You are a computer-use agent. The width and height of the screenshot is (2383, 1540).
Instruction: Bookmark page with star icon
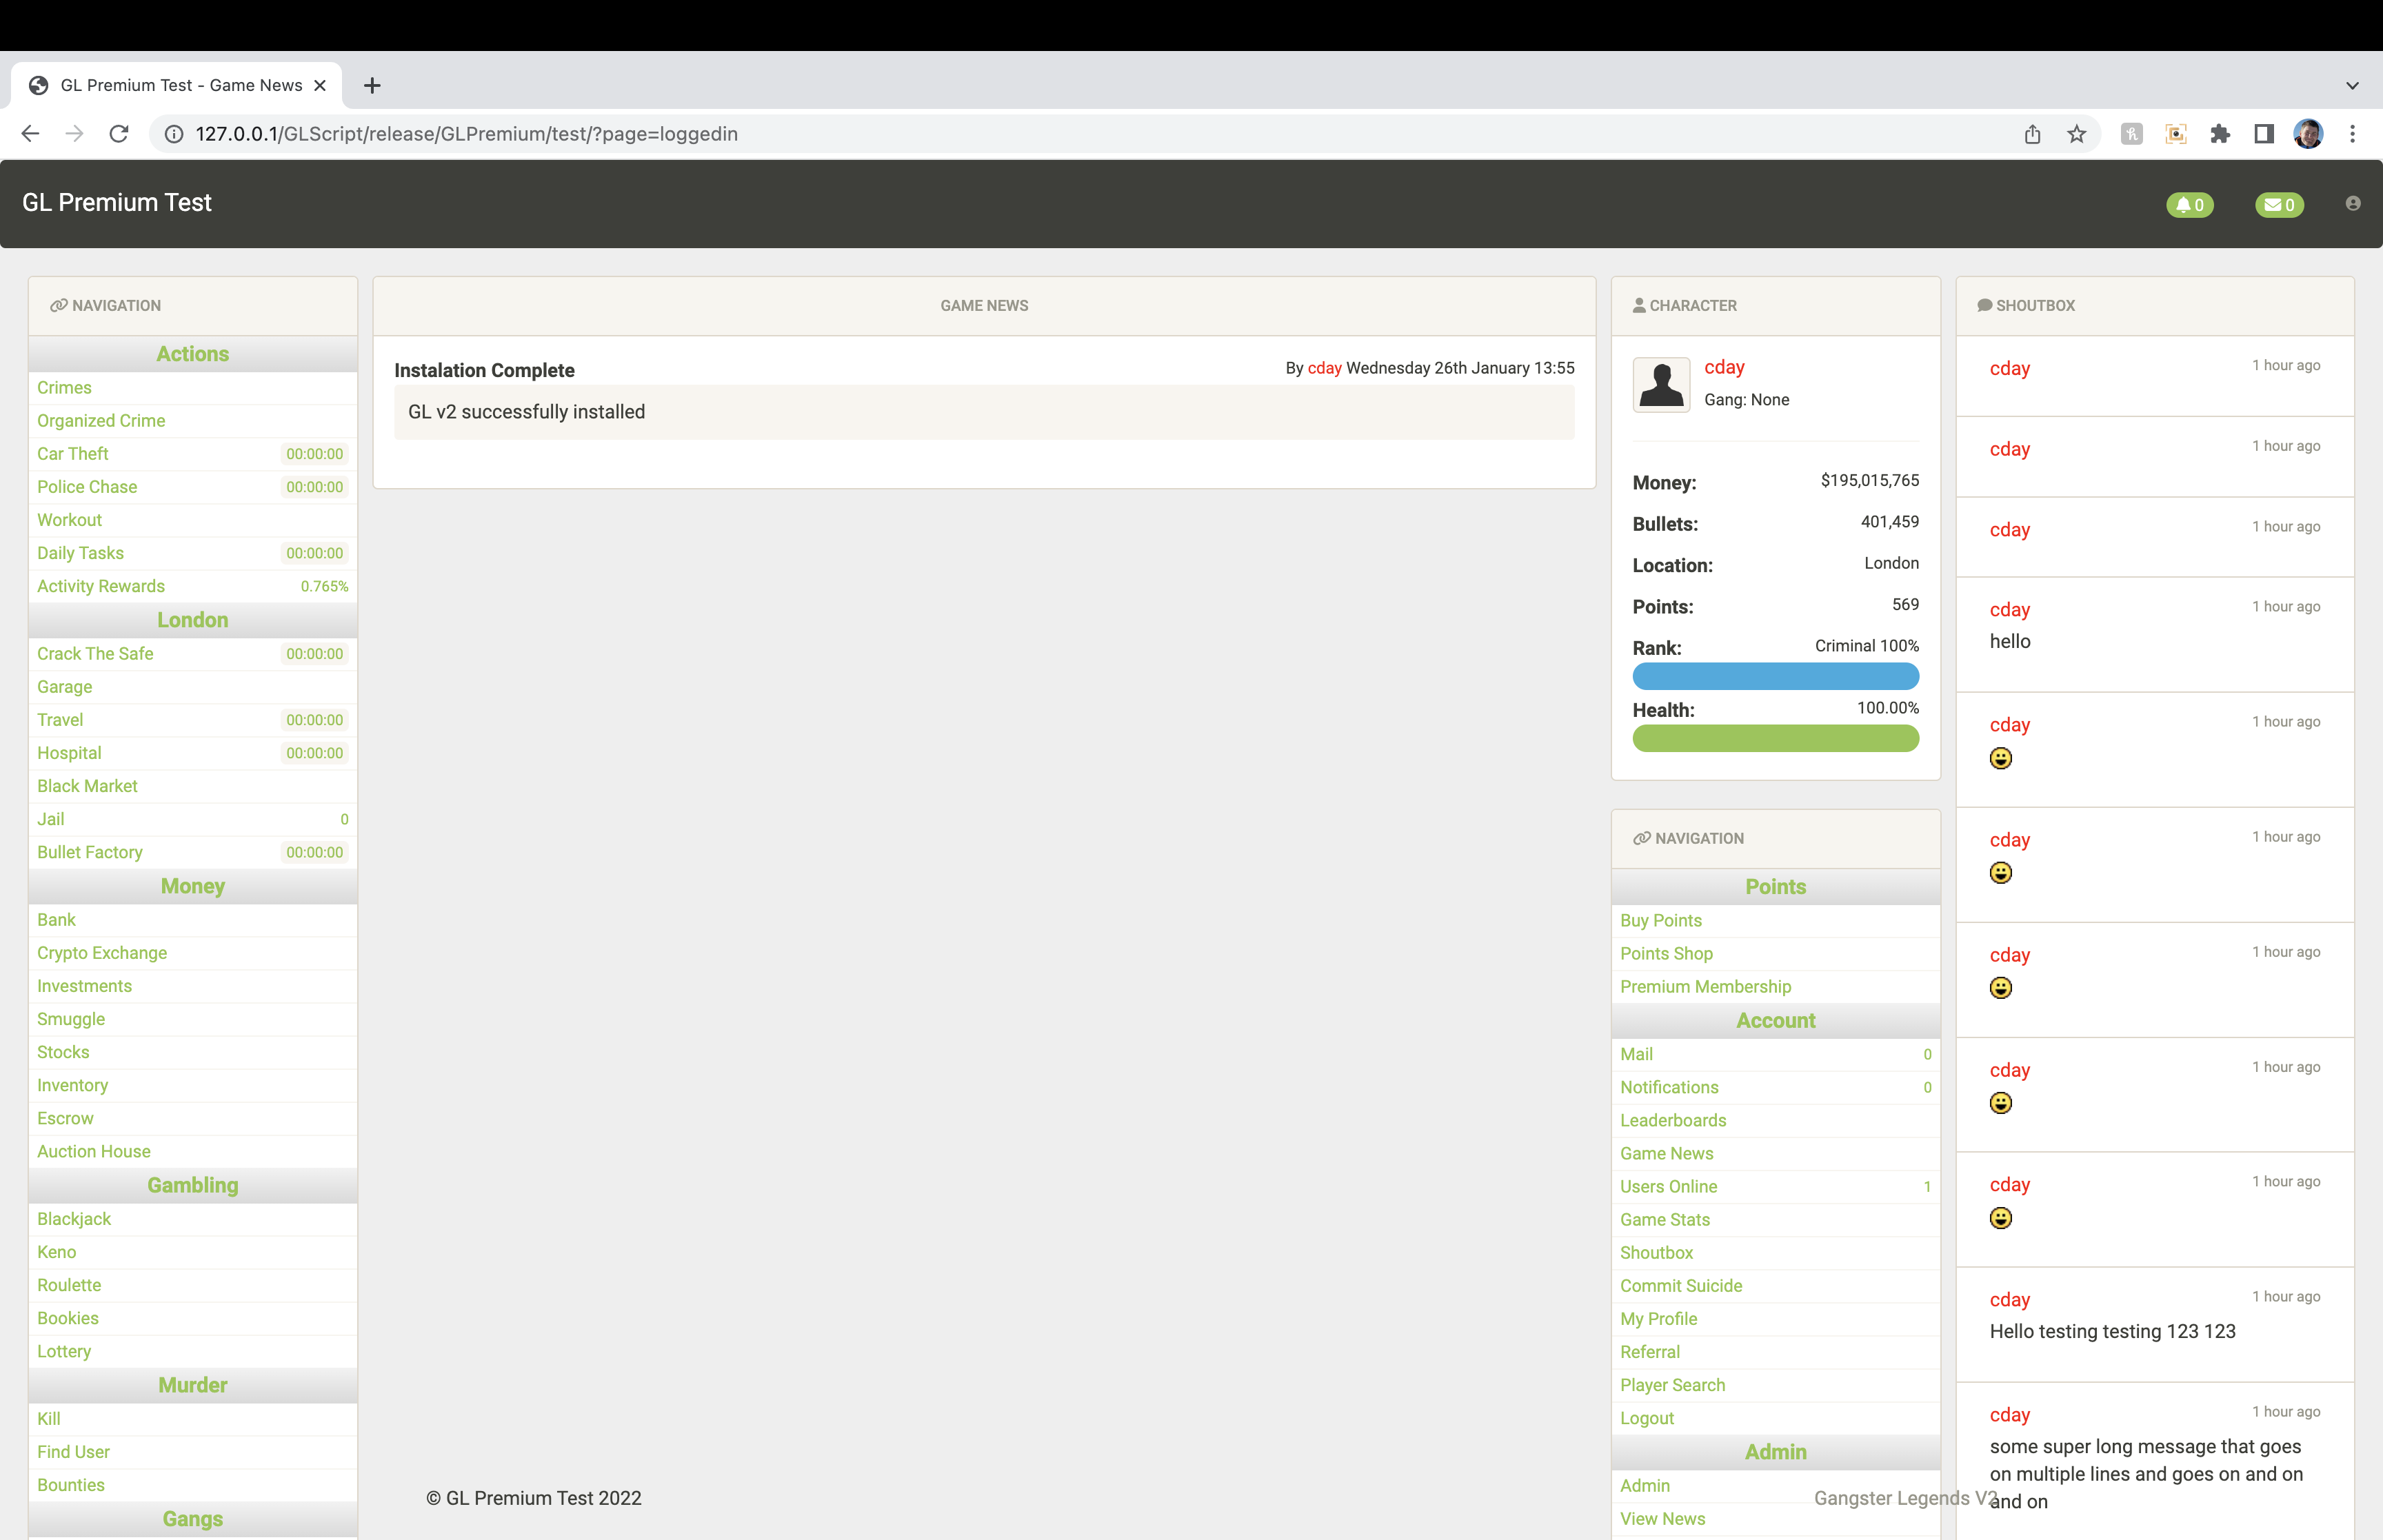pos(2077,134)
